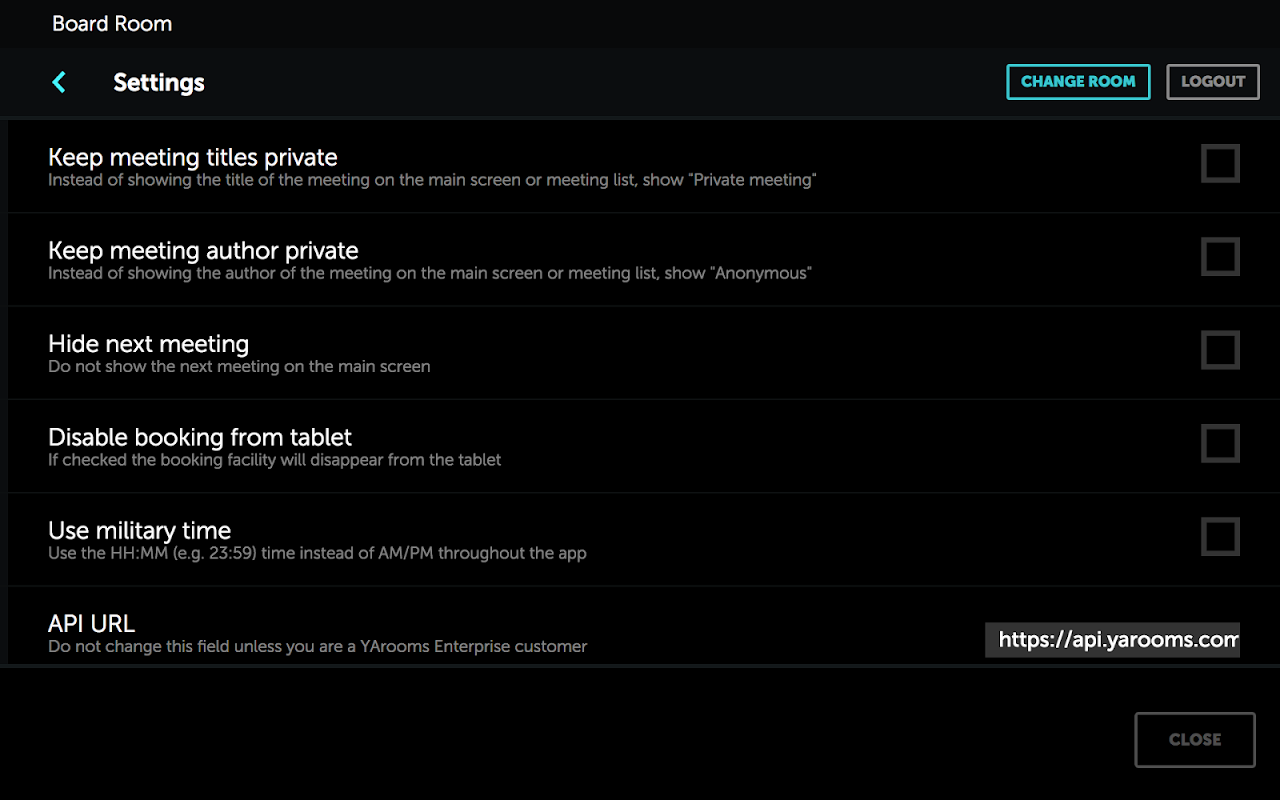Click the HH:MM time format description text
The image size is (1280, 800).
[x=317, y=553]
